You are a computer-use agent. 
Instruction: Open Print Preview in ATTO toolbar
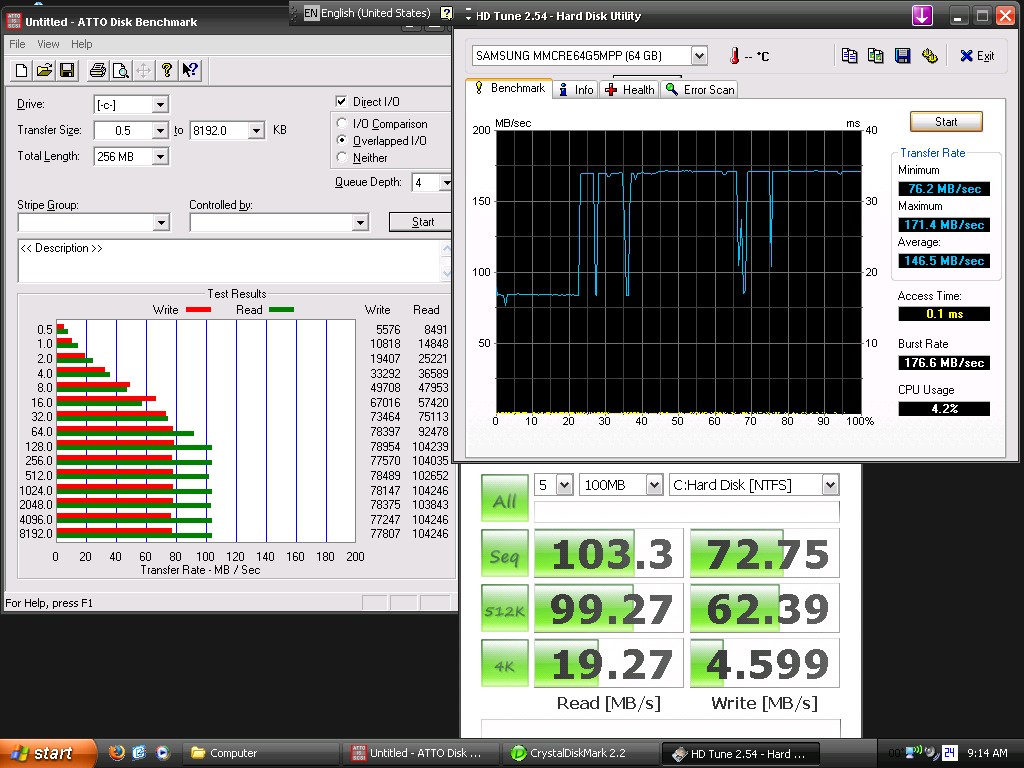(120, 70)
